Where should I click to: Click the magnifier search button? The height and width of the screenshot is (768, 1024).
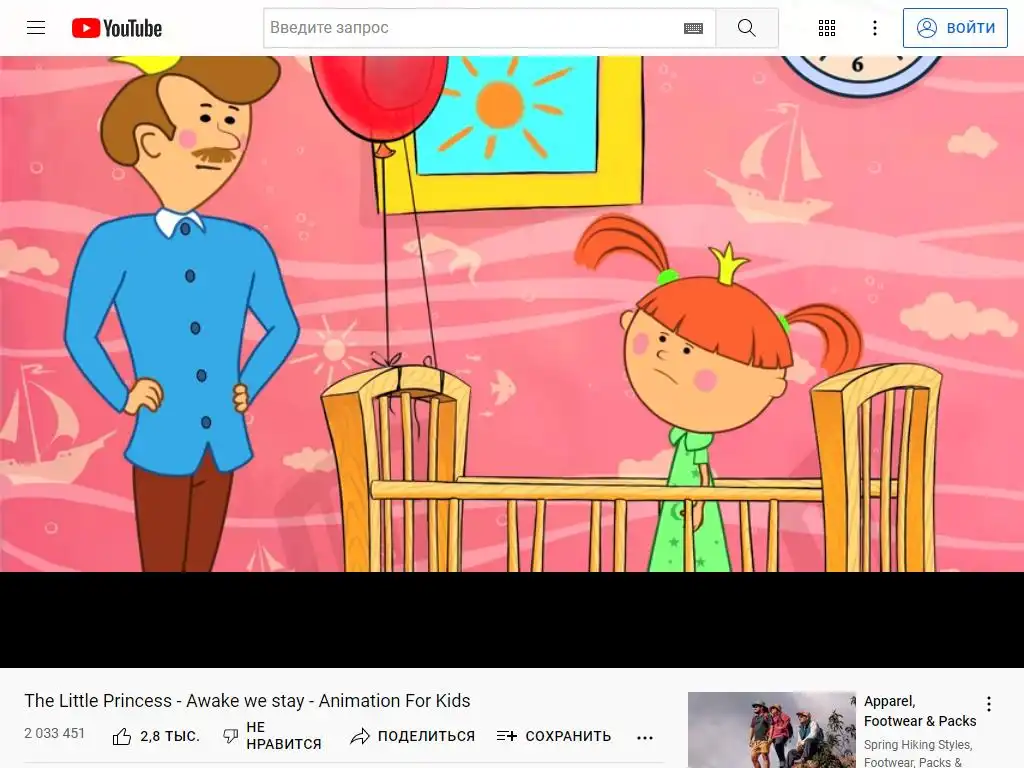(746, 28)
